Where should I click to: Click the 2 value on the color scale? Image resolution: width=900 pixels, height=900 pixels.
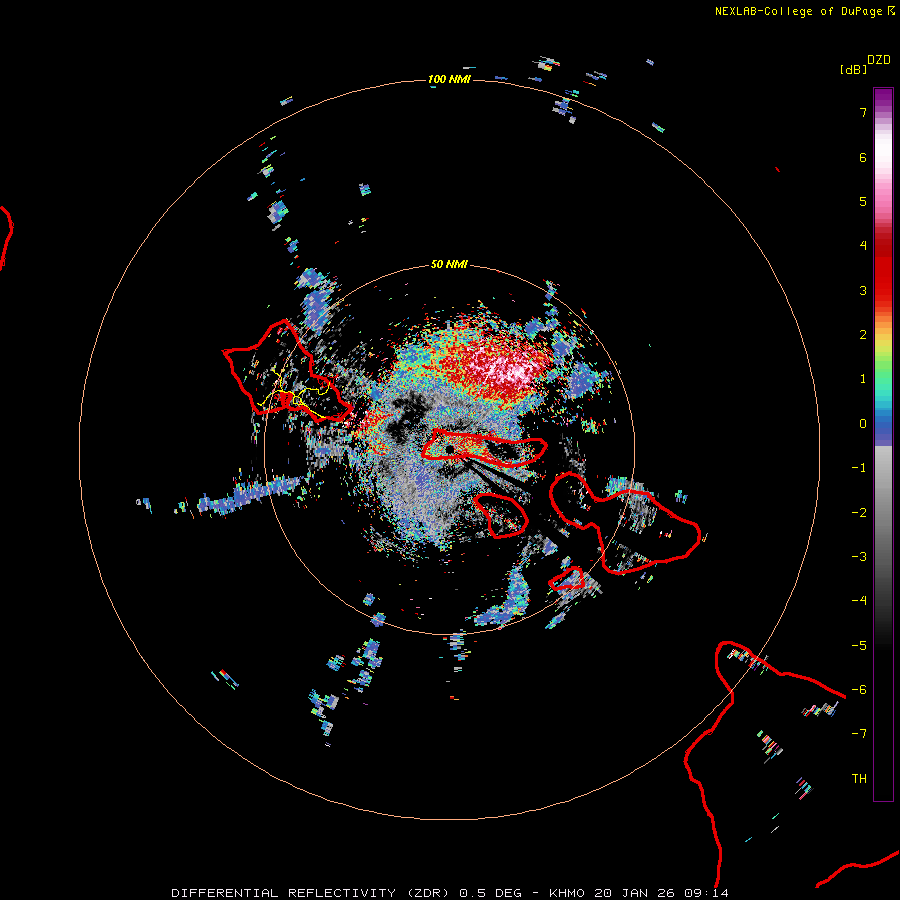pos(863,335)
